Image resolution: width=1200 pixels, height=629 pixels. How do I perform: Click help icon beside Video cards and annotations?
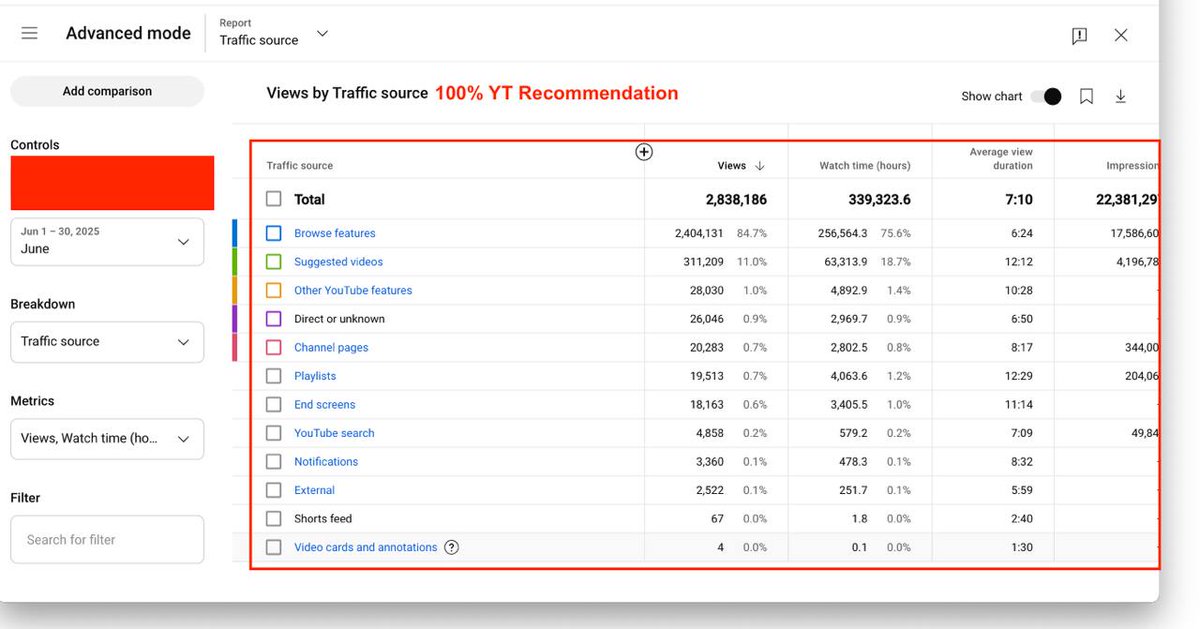pos(451,547)
